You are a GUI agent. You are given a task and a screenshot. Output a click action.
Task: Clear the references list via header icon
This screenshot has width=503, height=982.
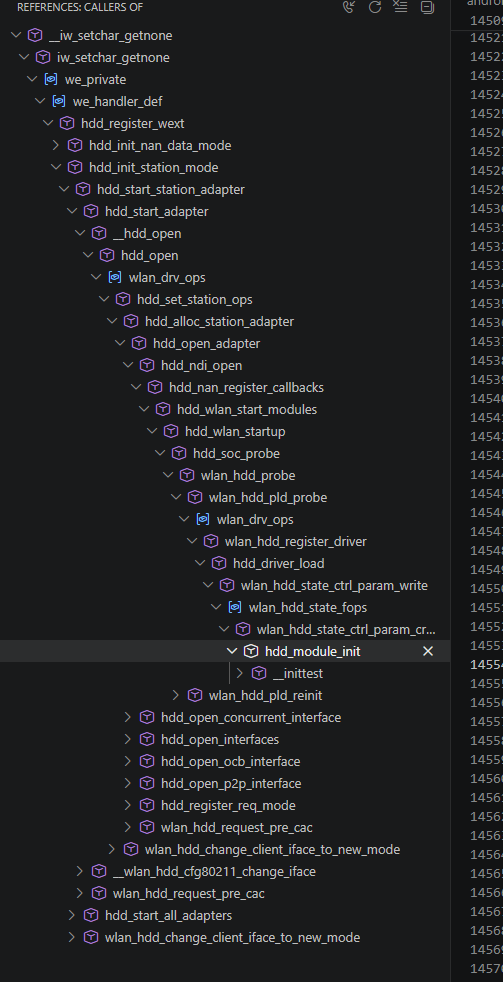tap(400, 7)
